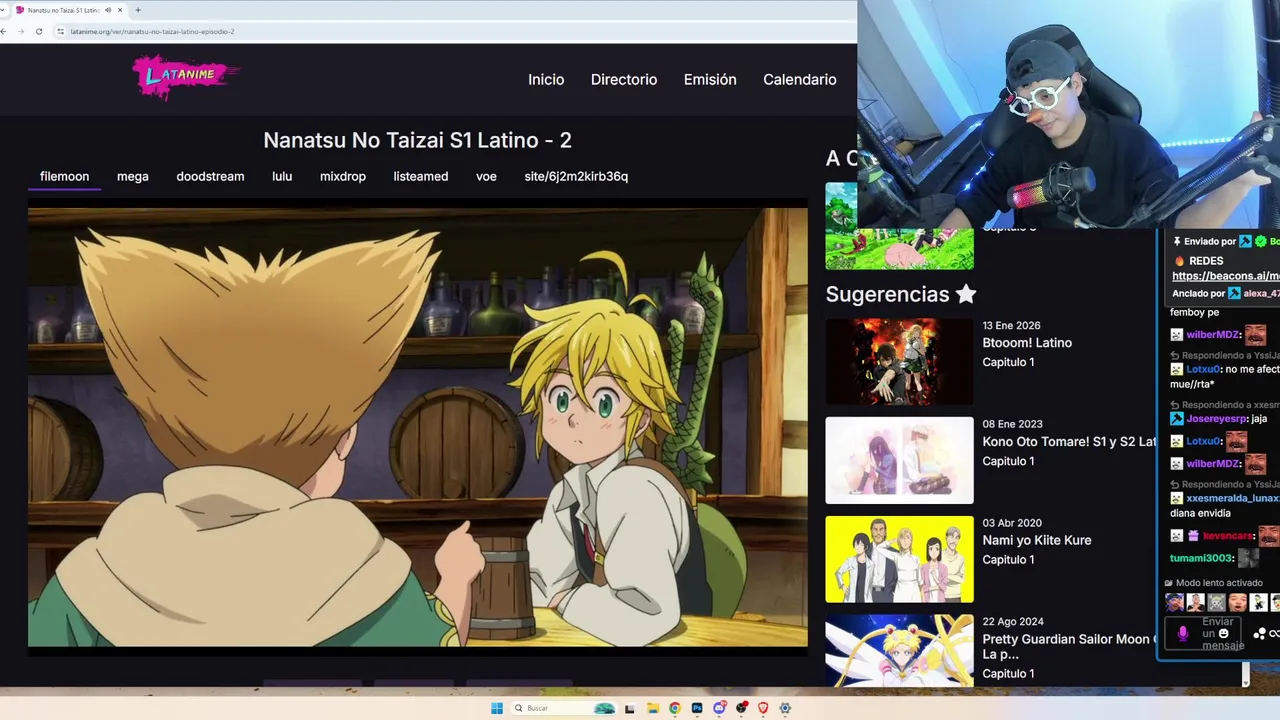
Task: Click the star icon beside Sugerencias
Action: point(965,294)
